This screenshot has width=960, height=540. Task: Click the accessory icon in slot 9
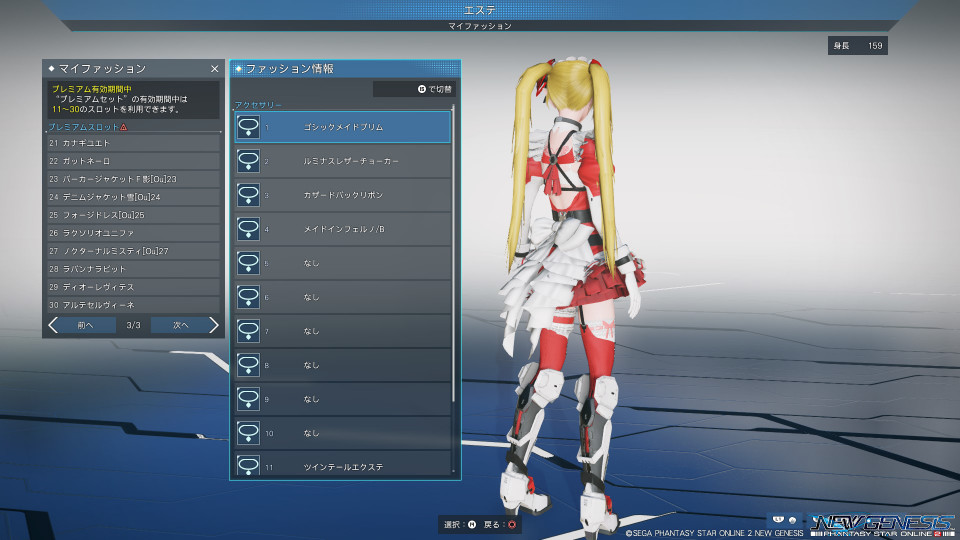click(x=248, y=399)
